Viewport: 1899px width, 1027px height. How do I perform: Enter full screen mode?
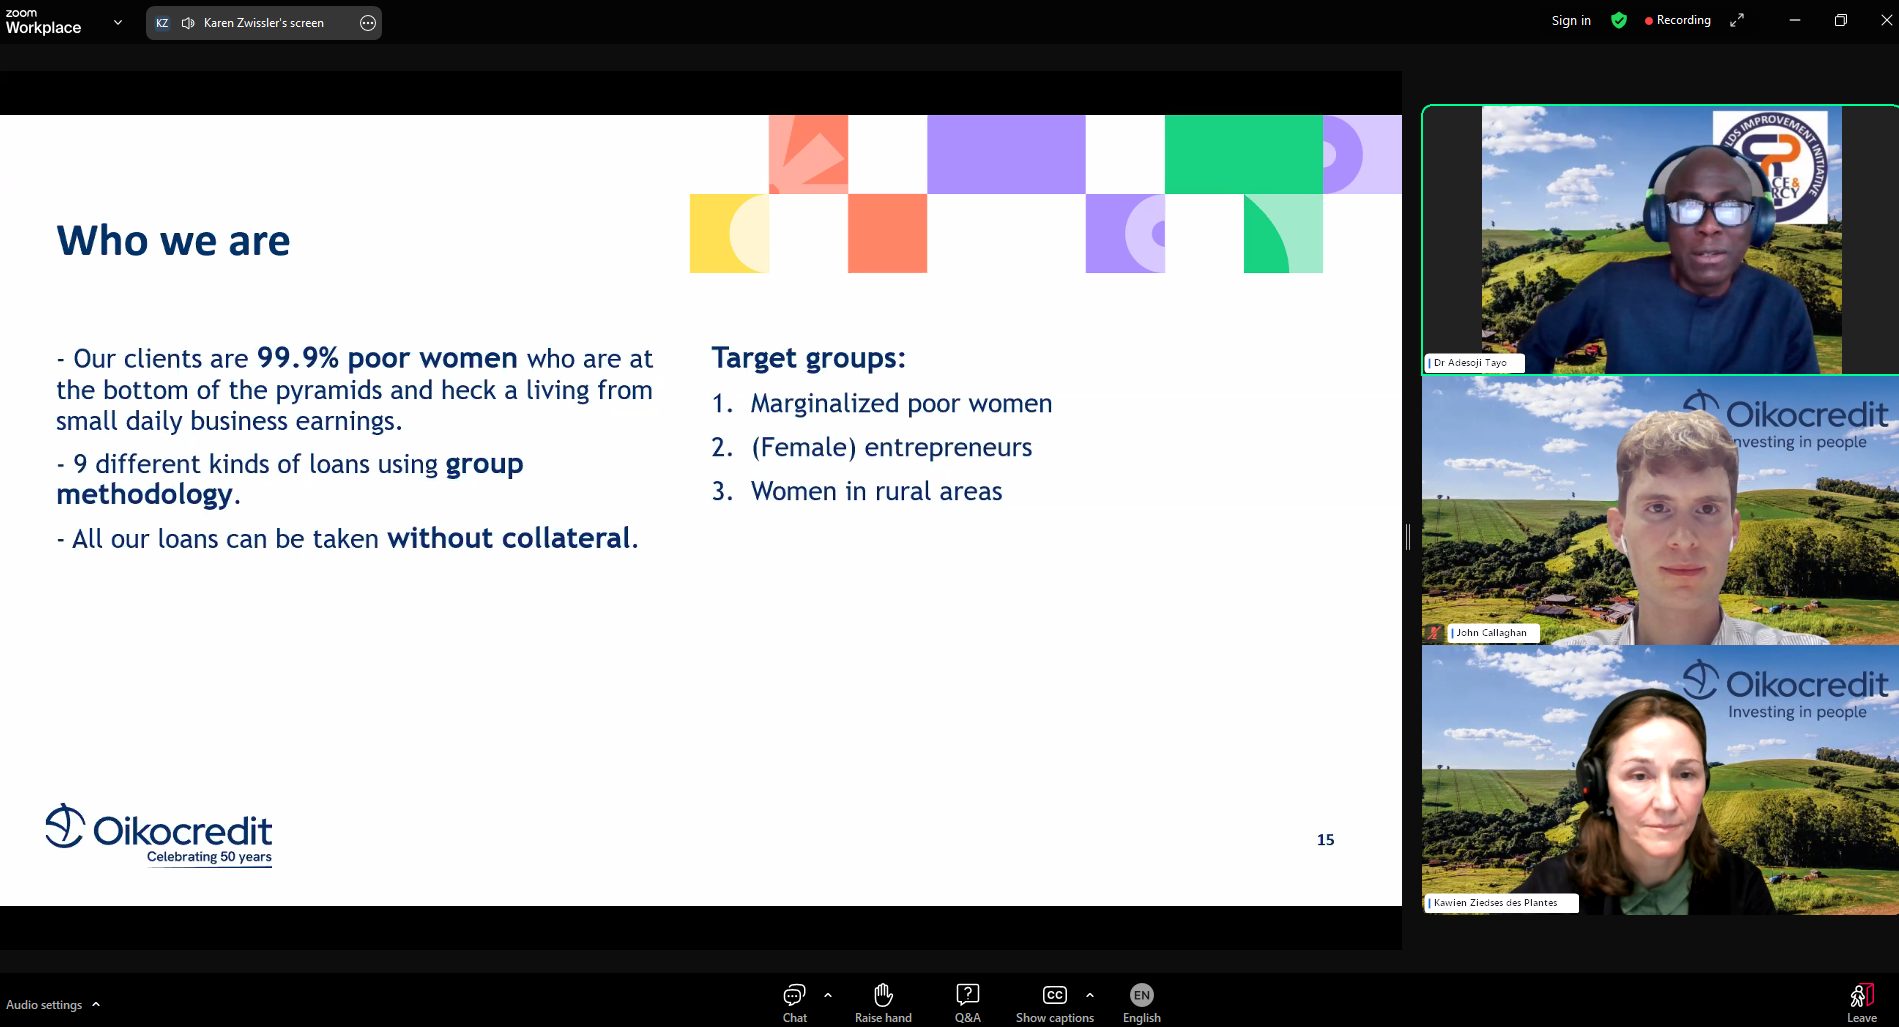(1737, 20)
